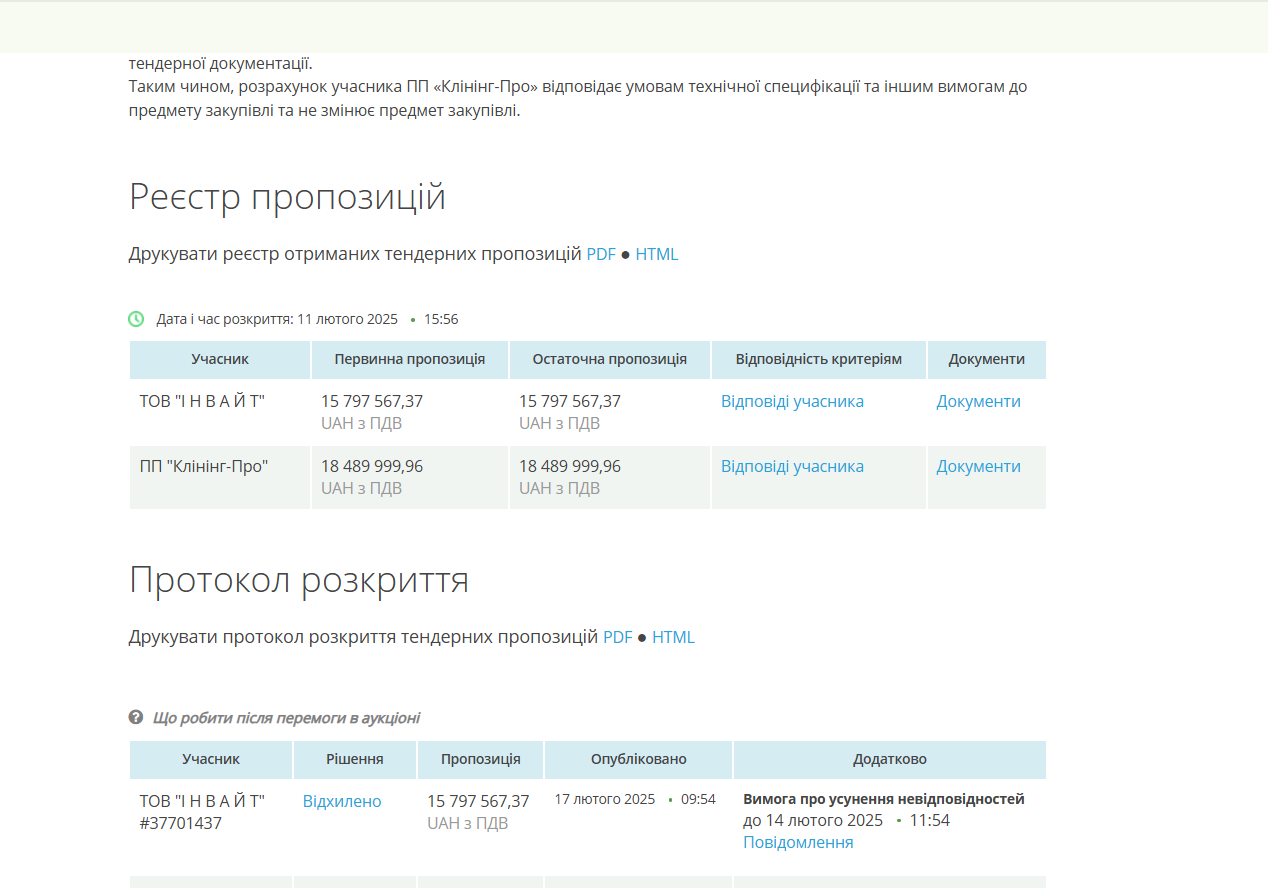
Task: Click the Первинна пропозиція column header
Action: (x=410, y=359)
